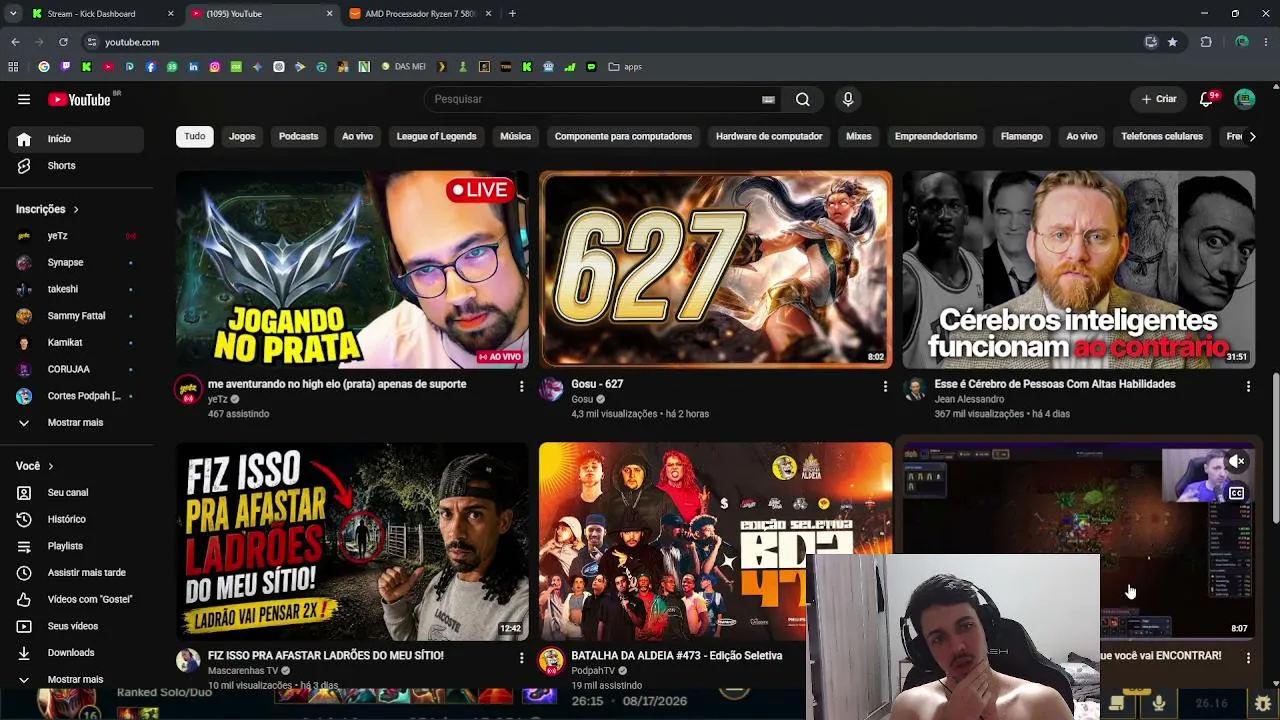
Task: Select the Música filter chip
Action: (x=515, y=136)
